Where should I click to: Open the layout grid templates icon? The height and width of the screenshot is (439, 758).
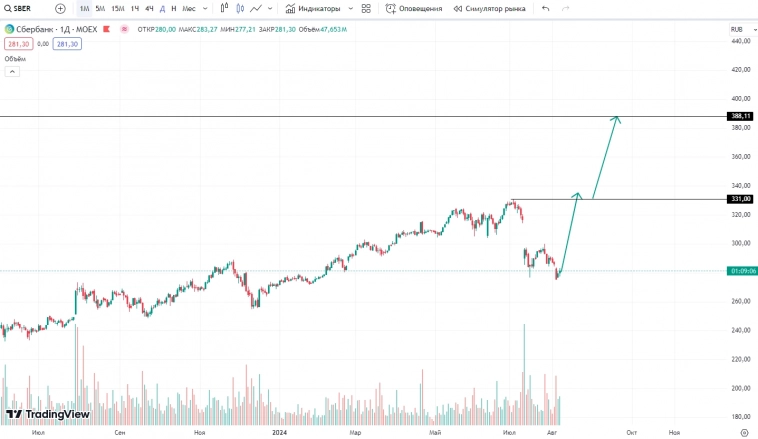(x=366, y=8)
